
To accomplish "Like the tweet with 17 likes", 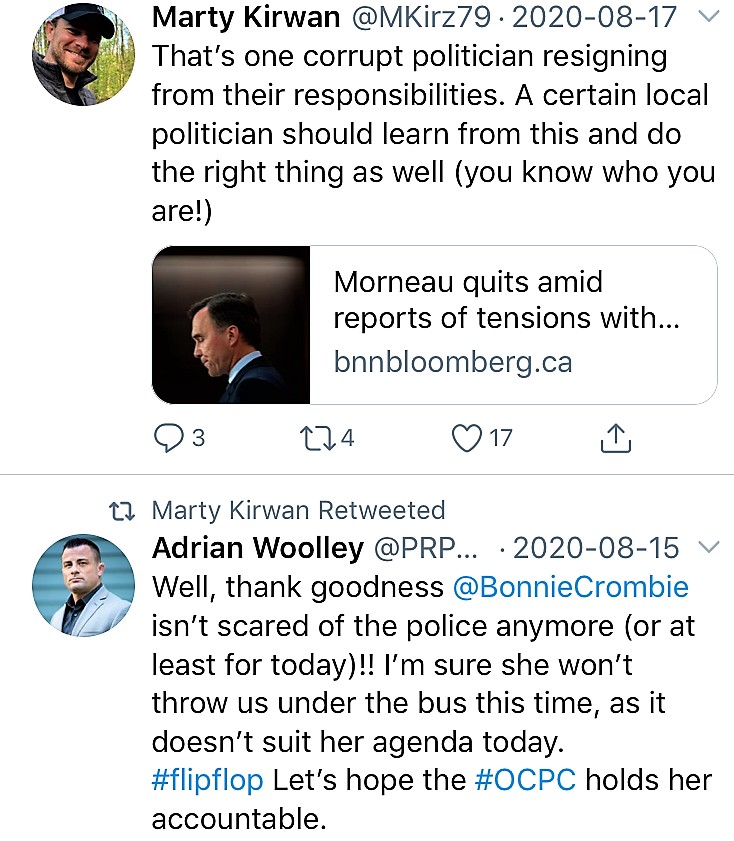I will pyautogui.click(x=466, y=438).
